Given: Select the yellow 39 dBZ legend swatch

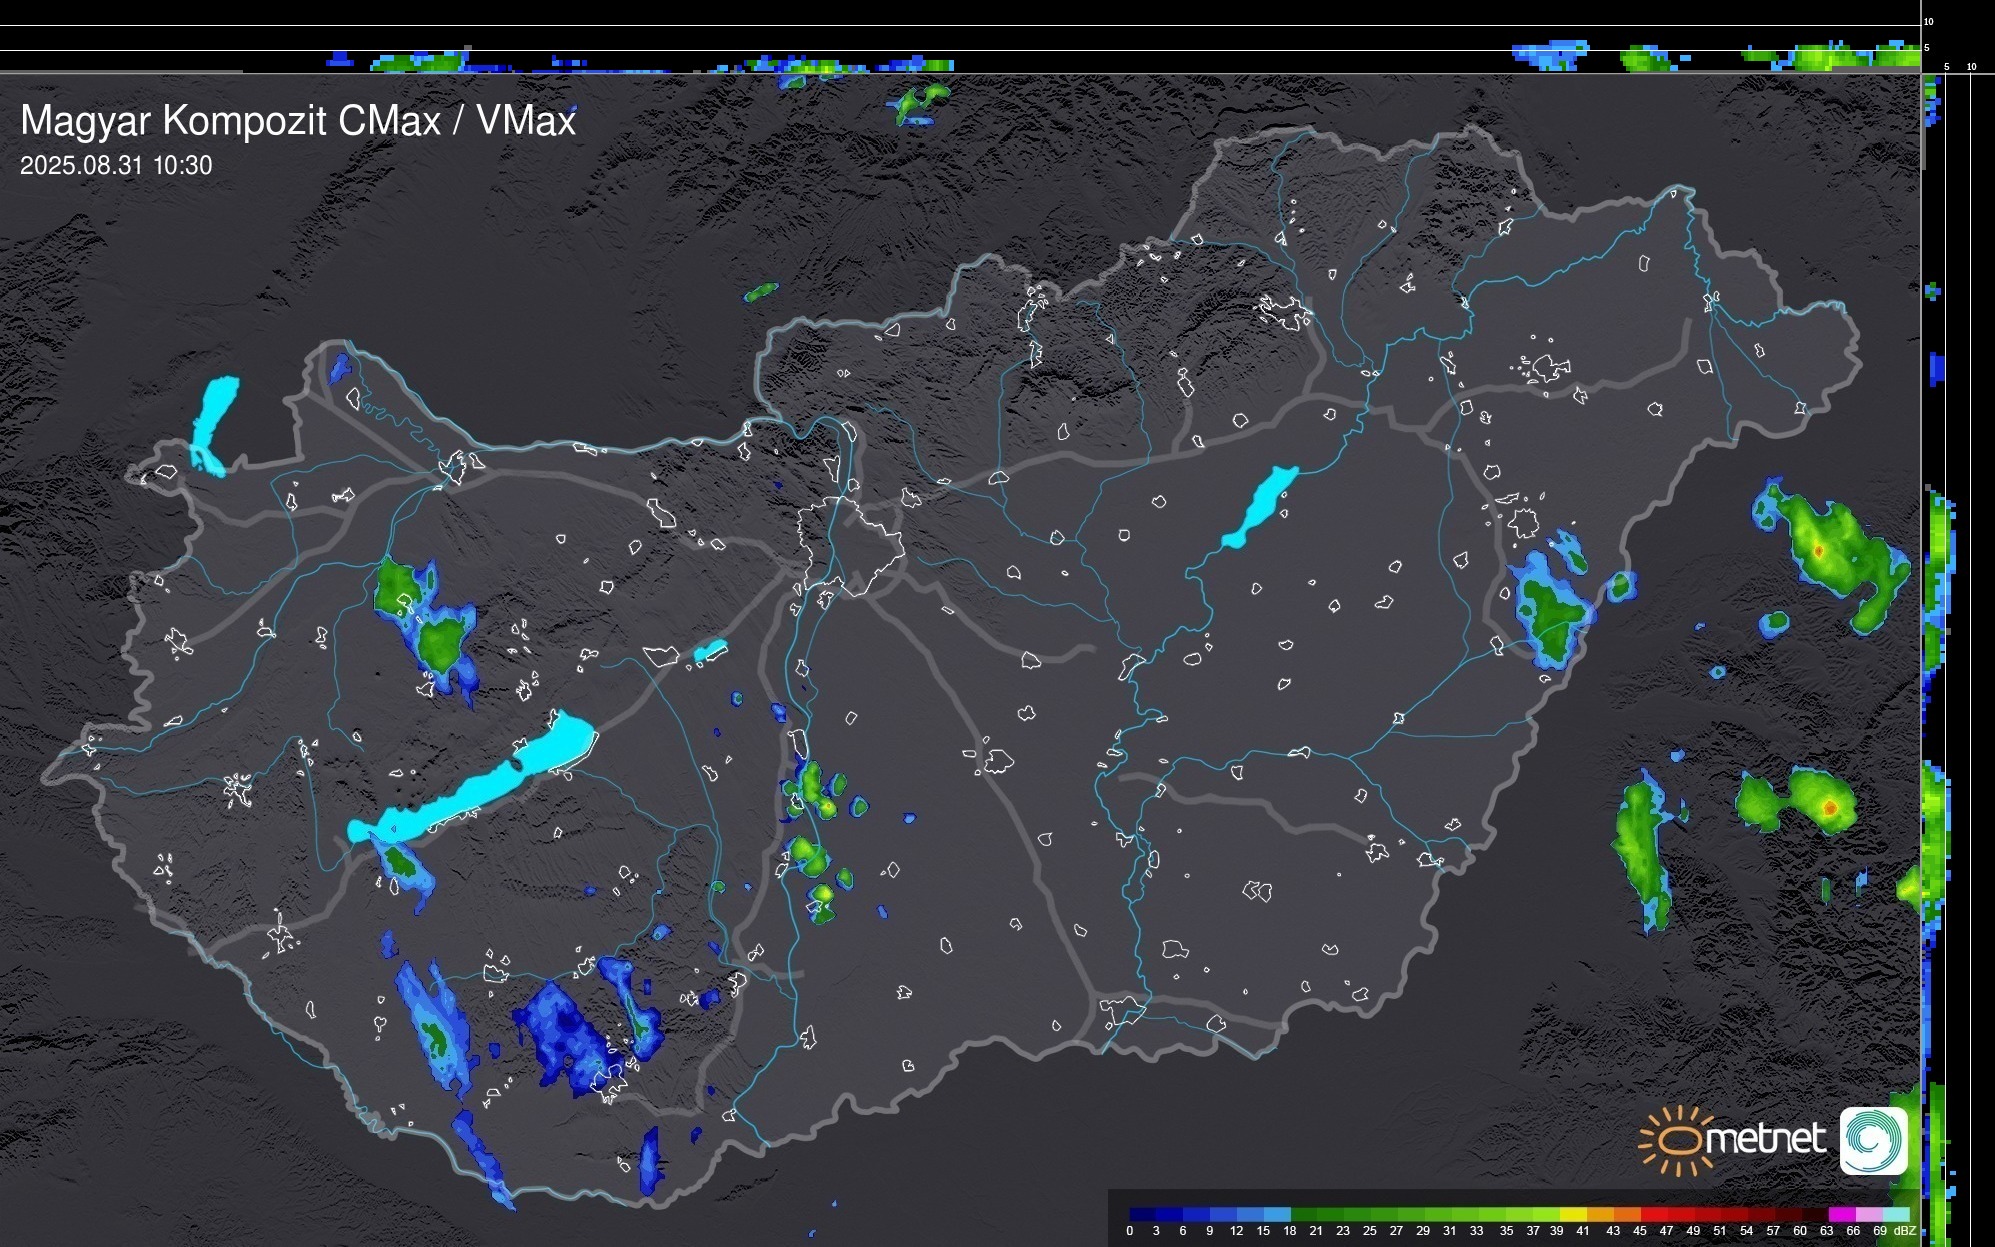Looking at the screenshot, I should pos(1573,1214).
